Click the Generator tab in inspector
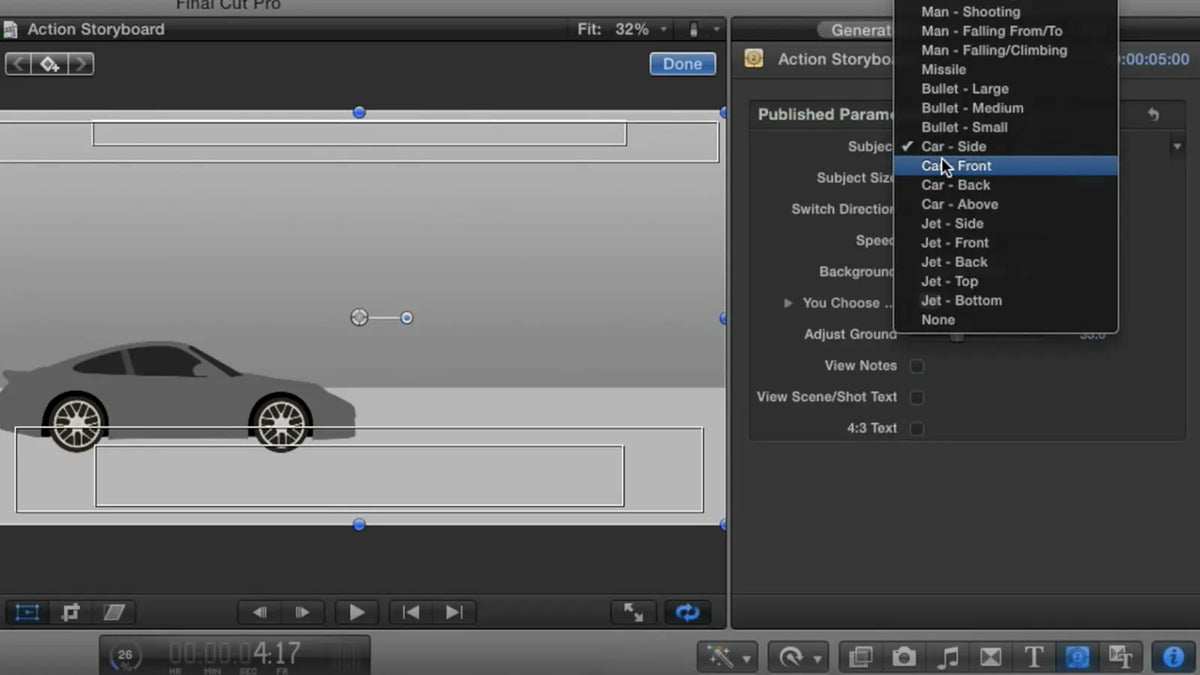Viewport: 1200px width, 675px height. tap(855, 30)
